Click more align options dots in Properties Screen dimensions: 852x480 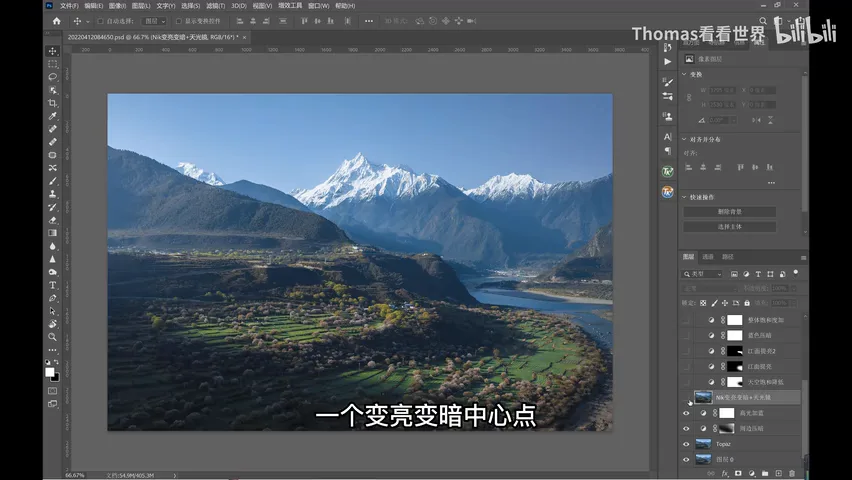tap(771, 183)
